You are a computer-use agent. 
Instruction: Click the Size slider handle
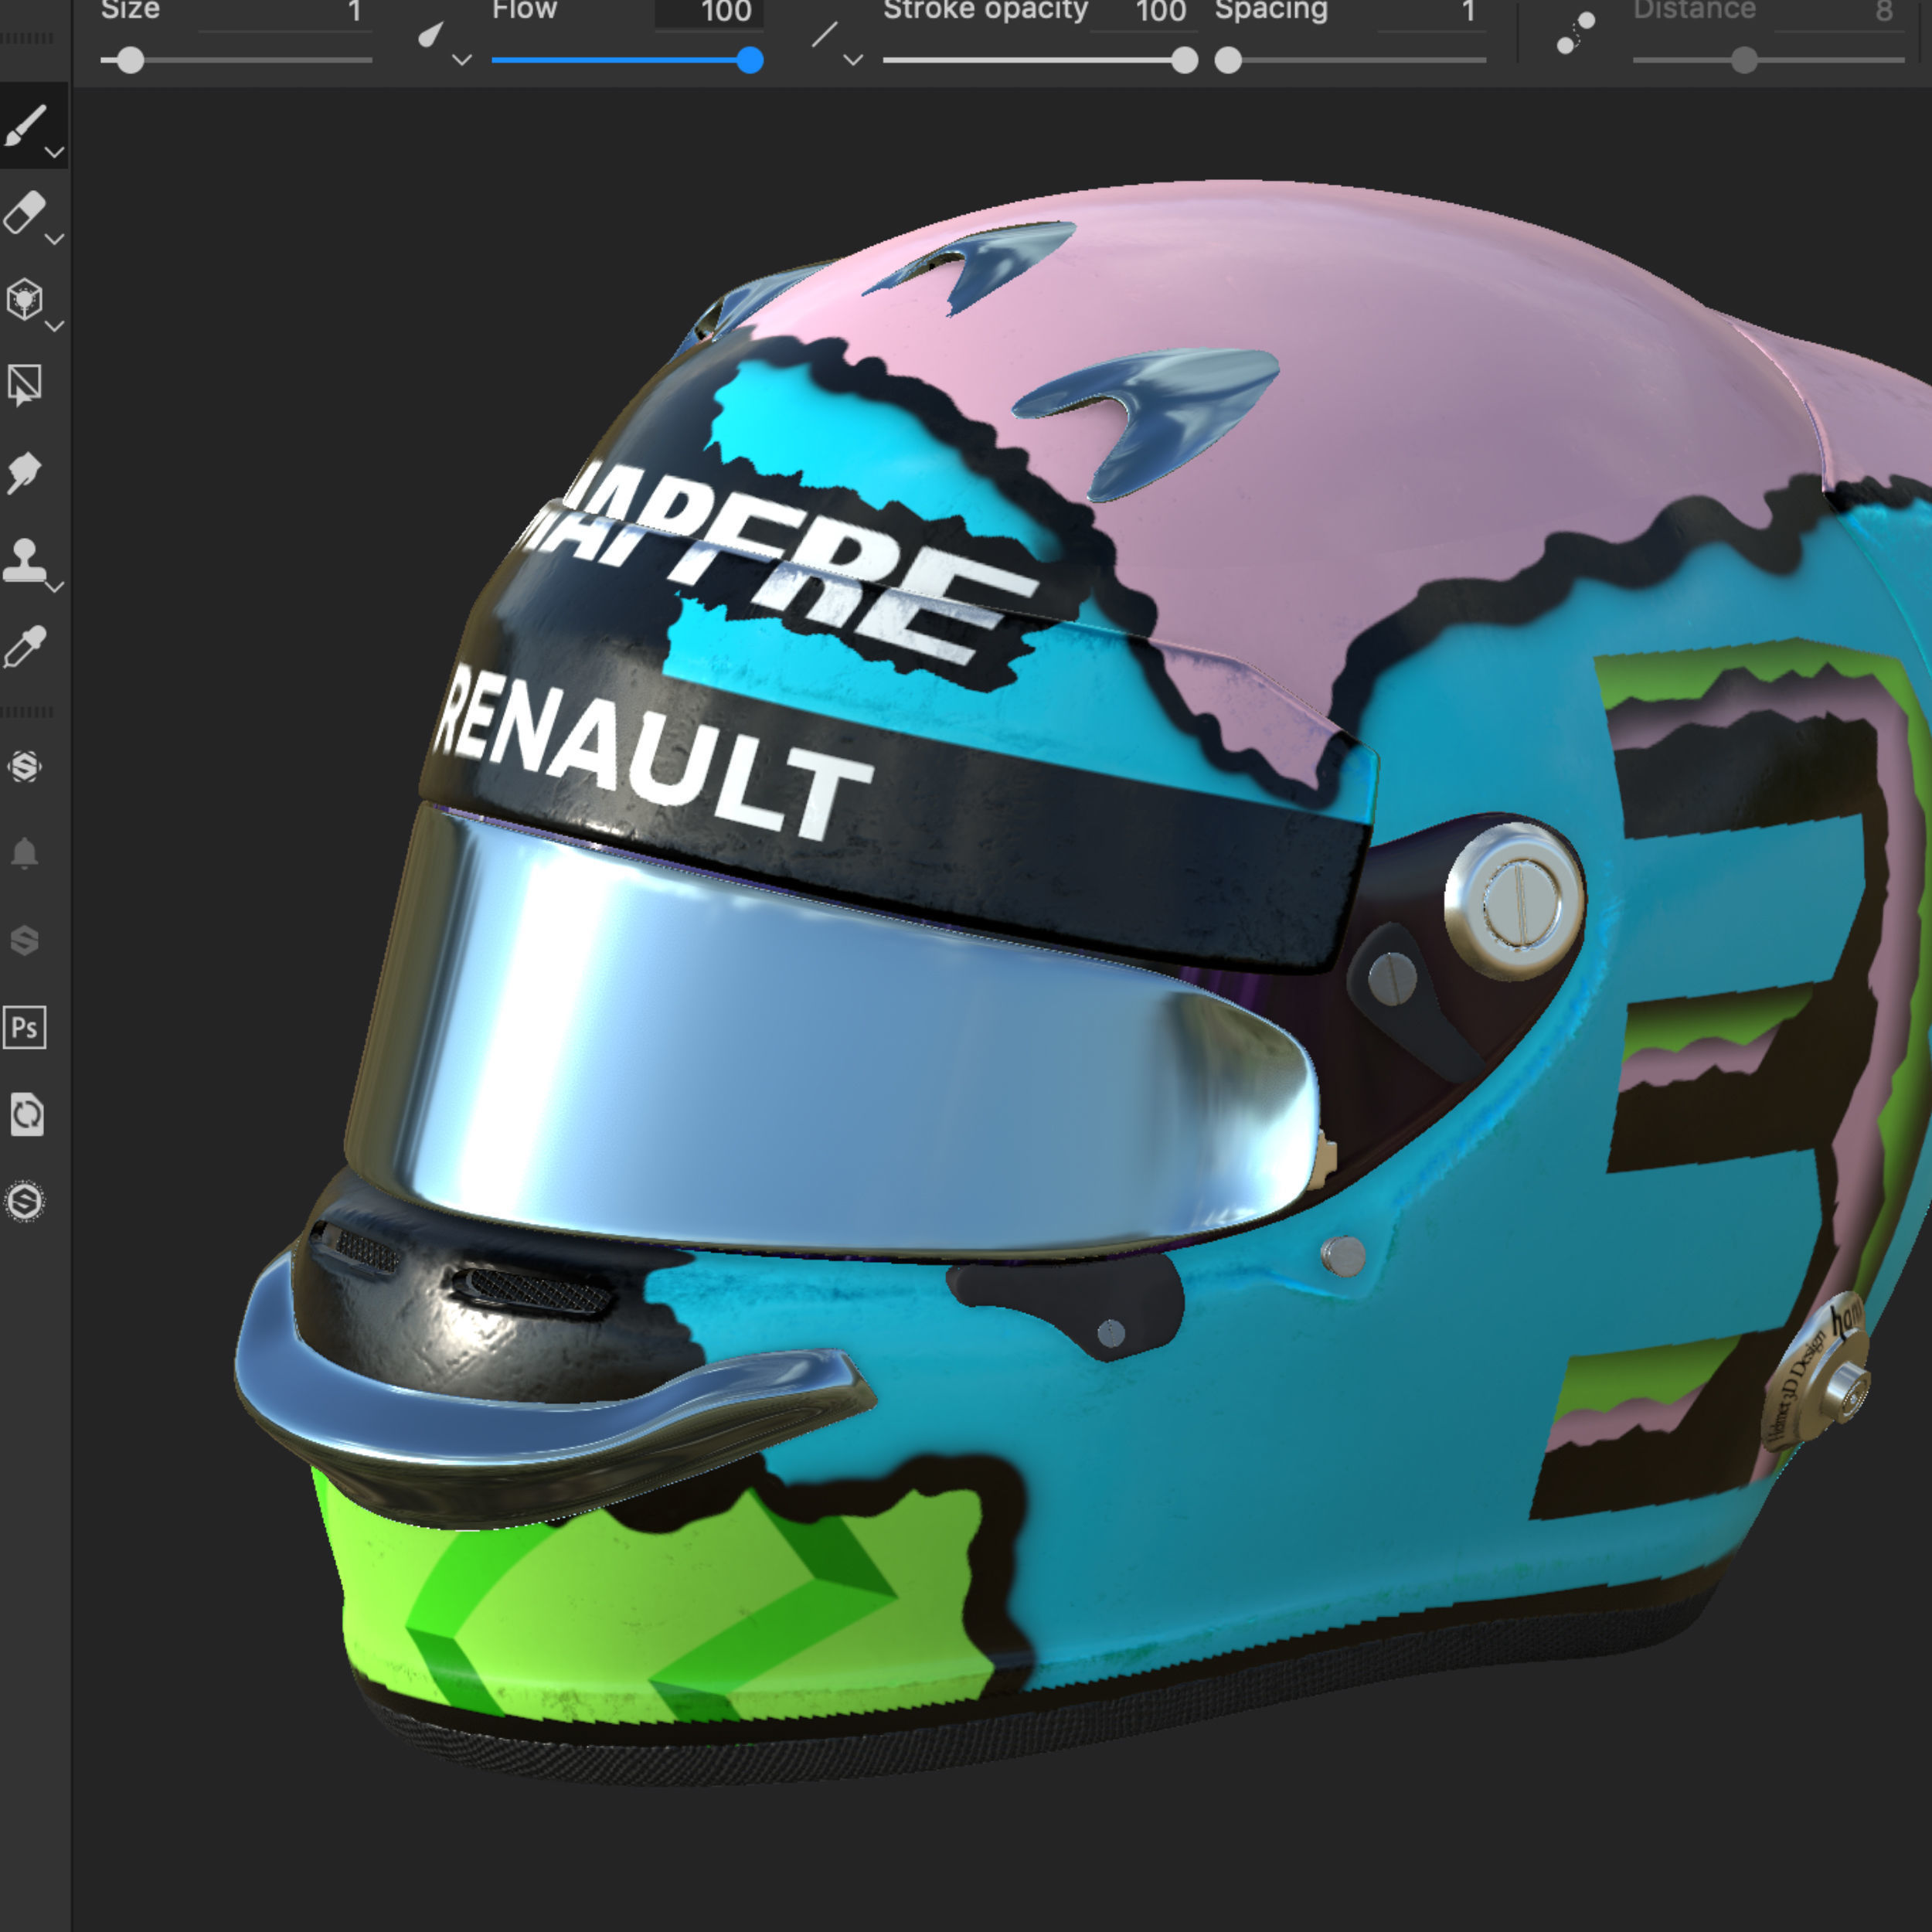click(x=130, y=60)
